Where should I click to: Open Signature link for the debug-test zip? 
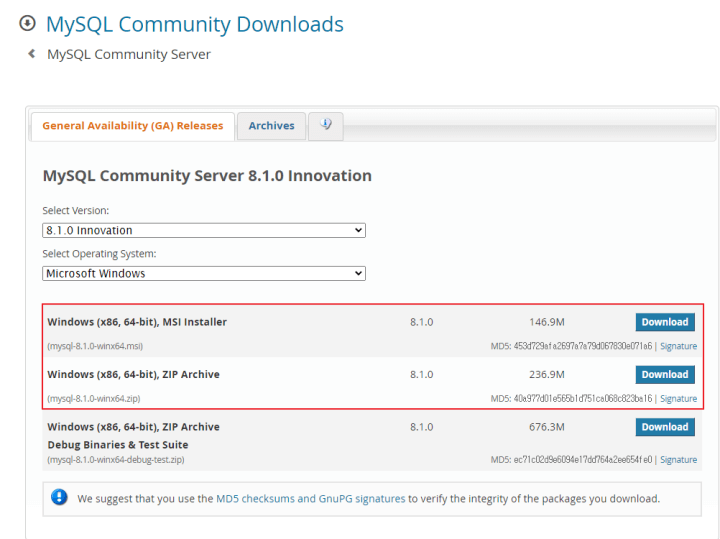pyautogui.click(x=678, y=460)
